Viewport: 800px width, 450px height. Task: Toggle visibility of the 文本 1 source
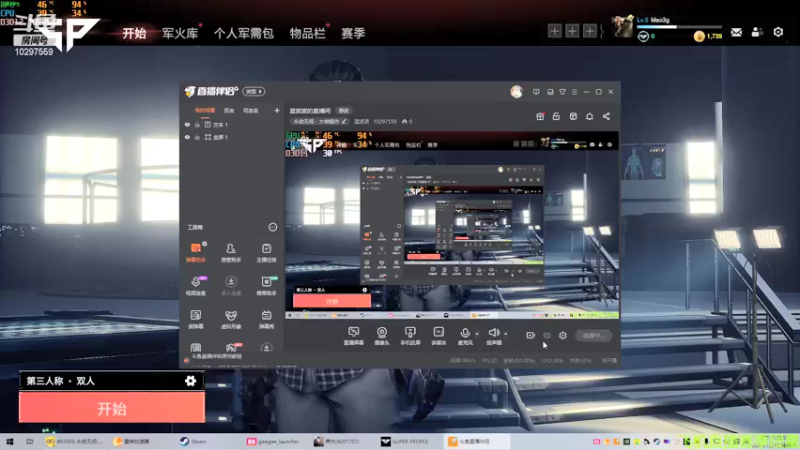pos(187,124)
